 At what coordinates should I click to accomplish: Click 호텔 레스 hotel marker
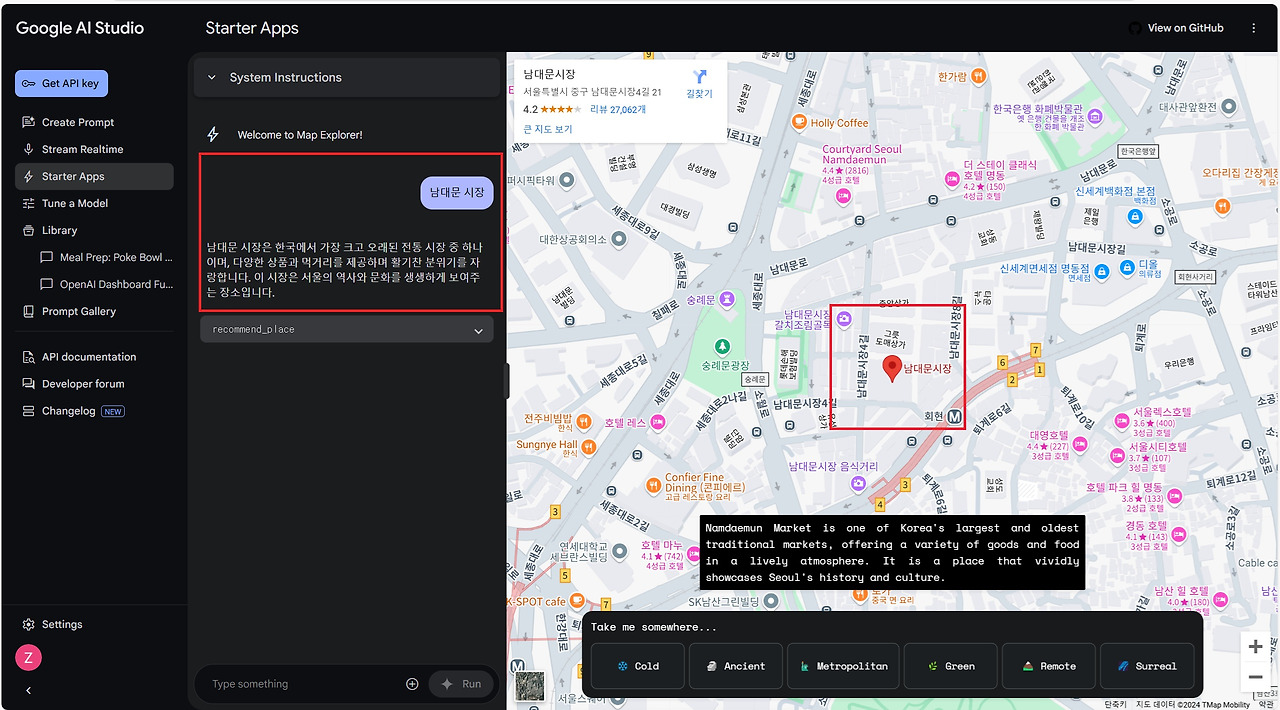(x=658, y=422)
